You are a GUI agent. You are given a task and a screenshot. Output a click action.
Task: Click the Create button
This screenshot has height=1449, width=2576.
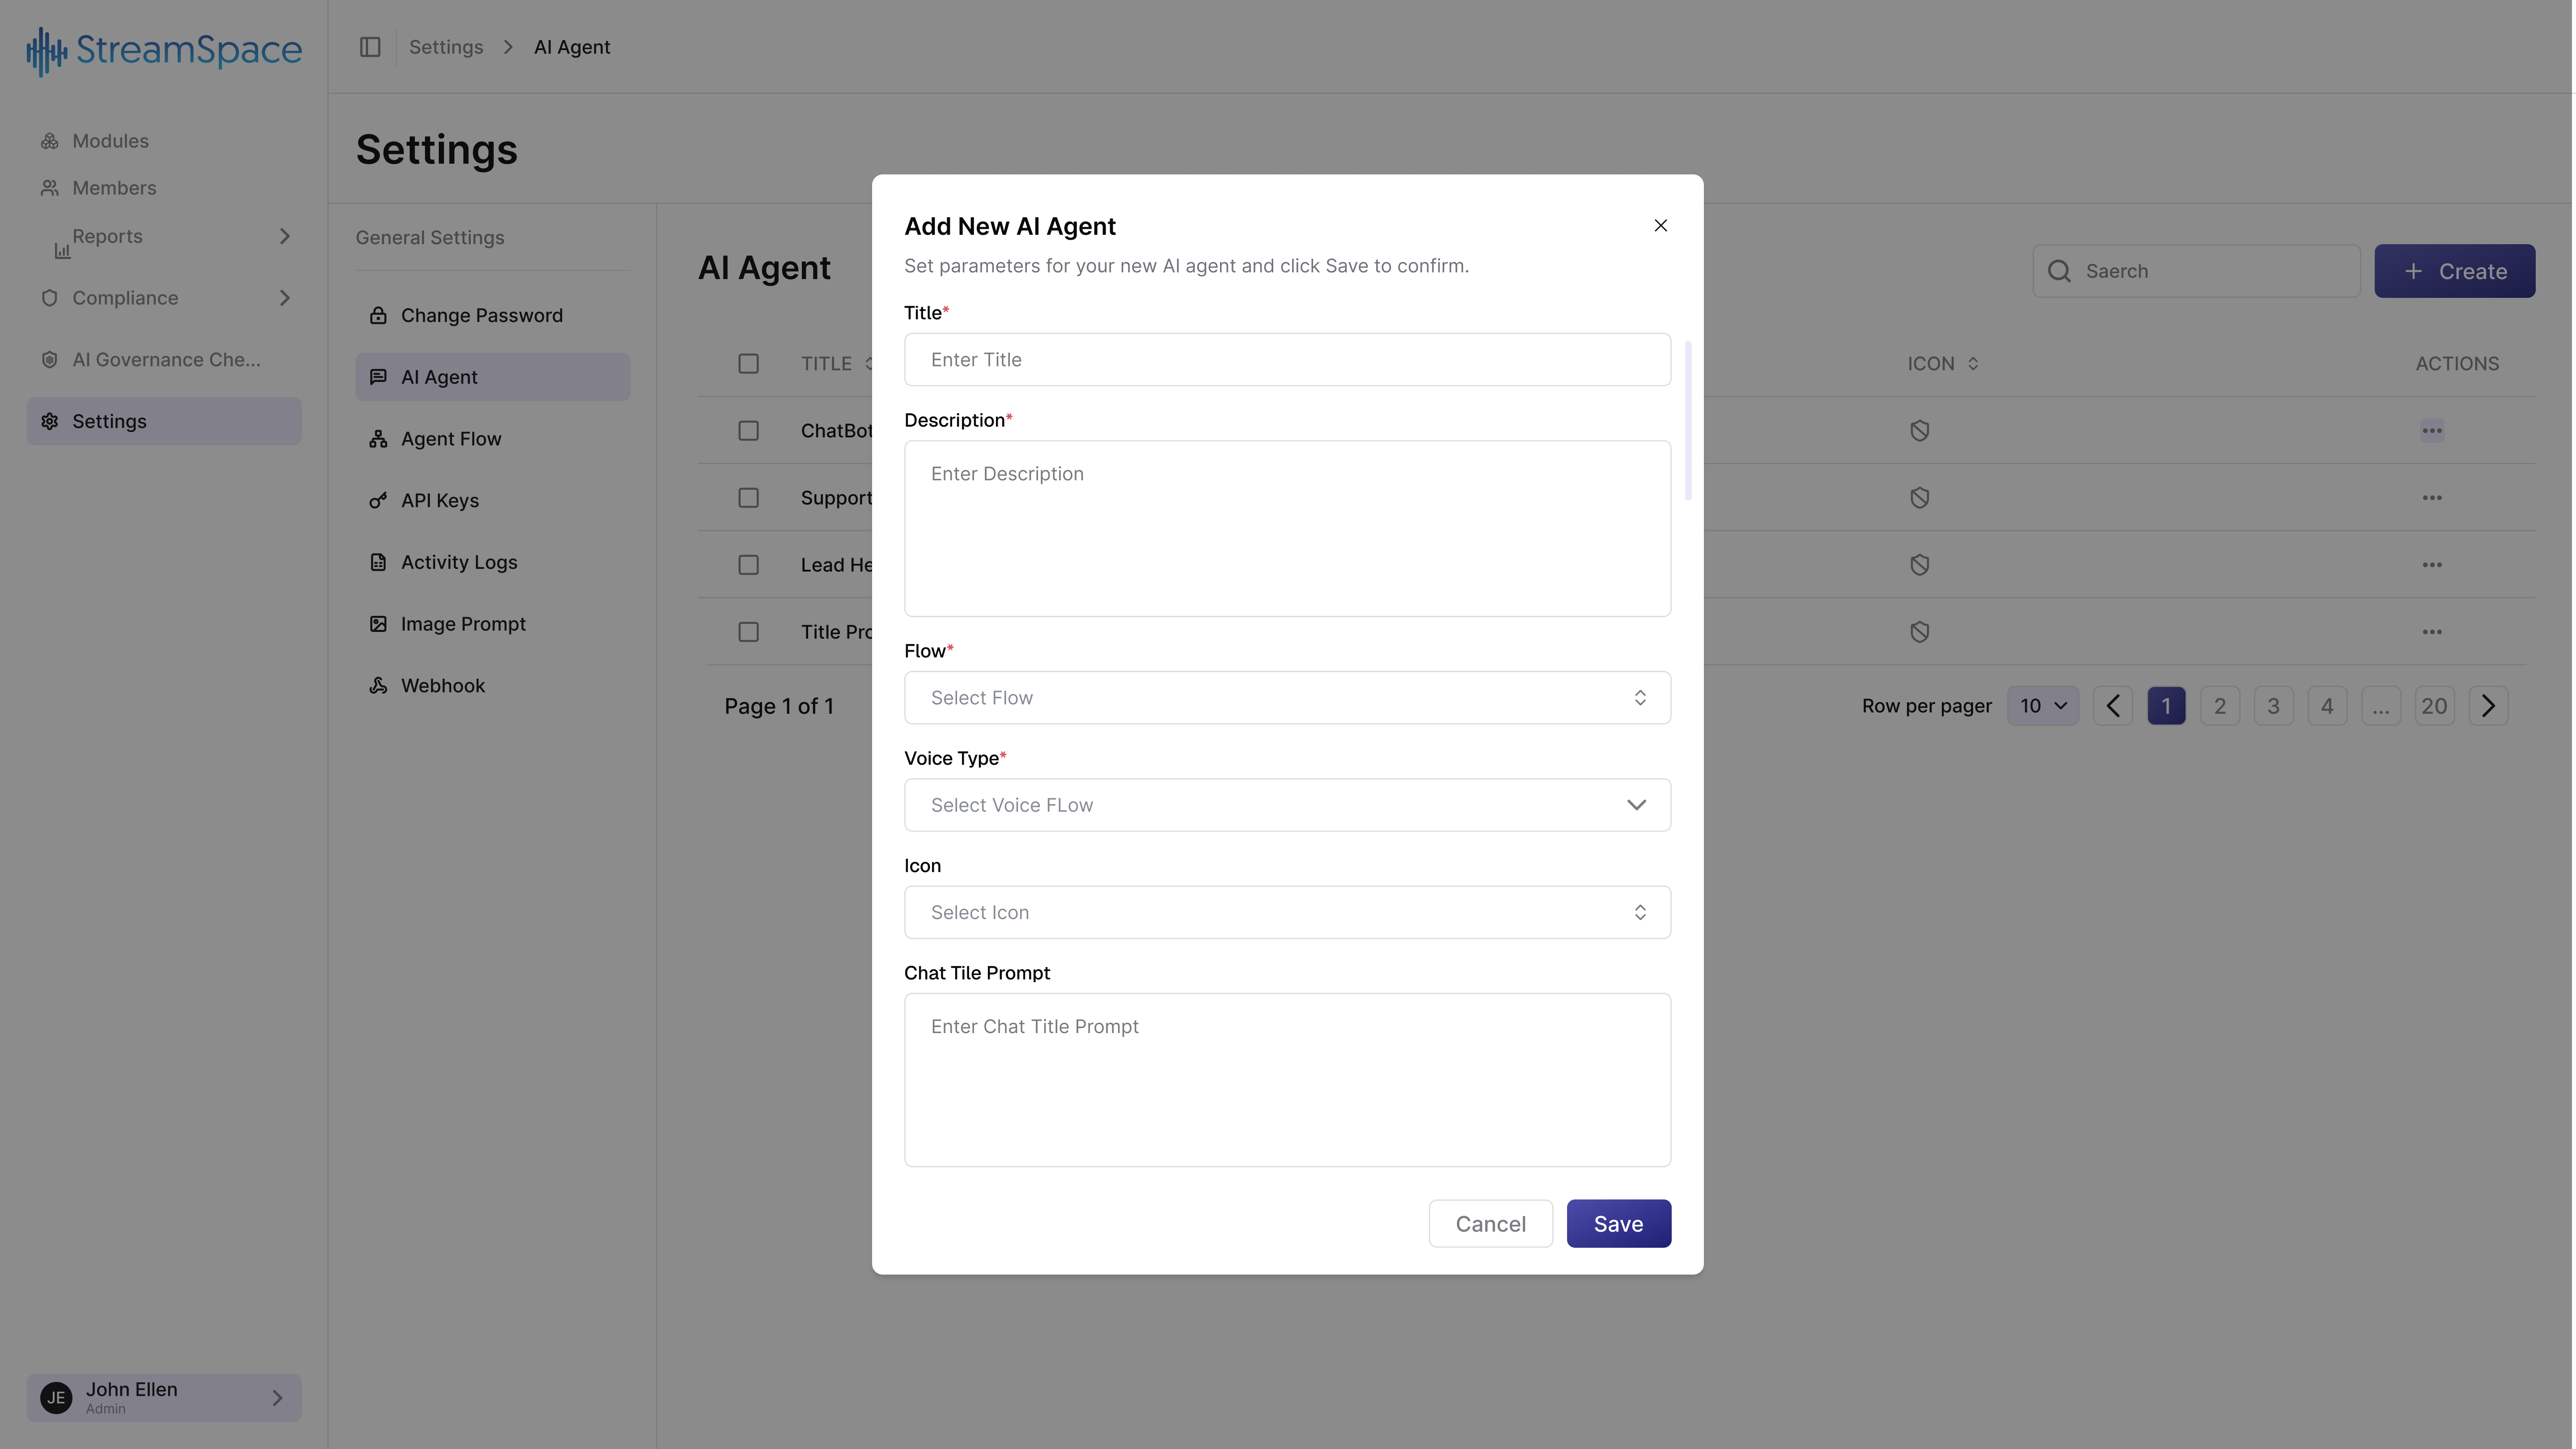coord(2454,271)
